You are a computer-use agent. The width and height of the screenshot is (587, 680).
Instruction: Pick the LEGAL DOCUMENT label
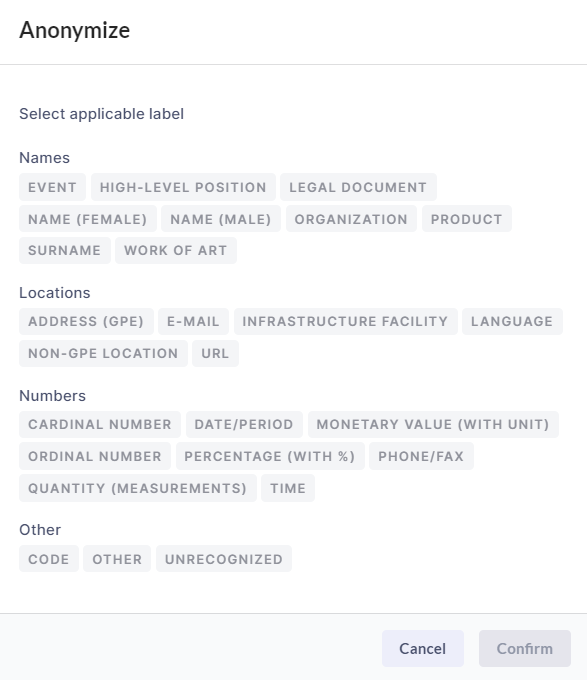pos(358,187)
